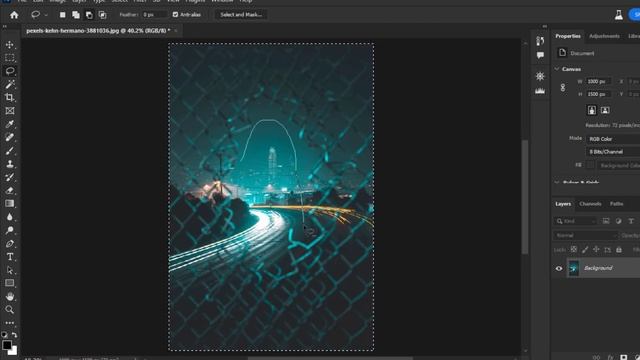Image resolution: width=640 pixels, height=360 pixels.
Task: Collapse the Canvas section
Action: [x=557, y=69]
